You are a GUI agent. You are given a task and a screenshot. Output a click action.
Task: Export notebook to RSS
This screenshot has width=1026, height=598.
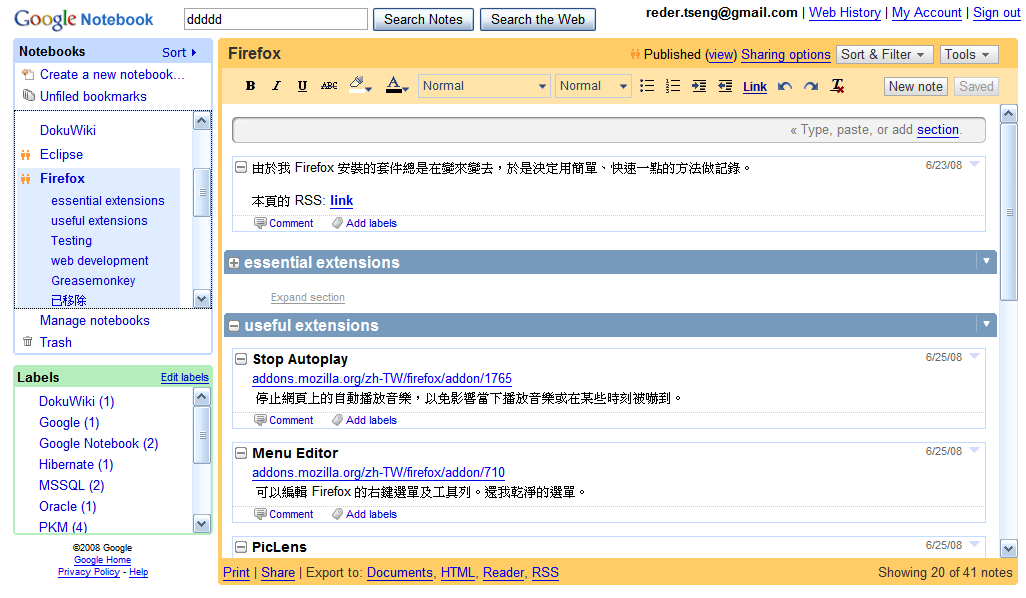coord(545,573)
